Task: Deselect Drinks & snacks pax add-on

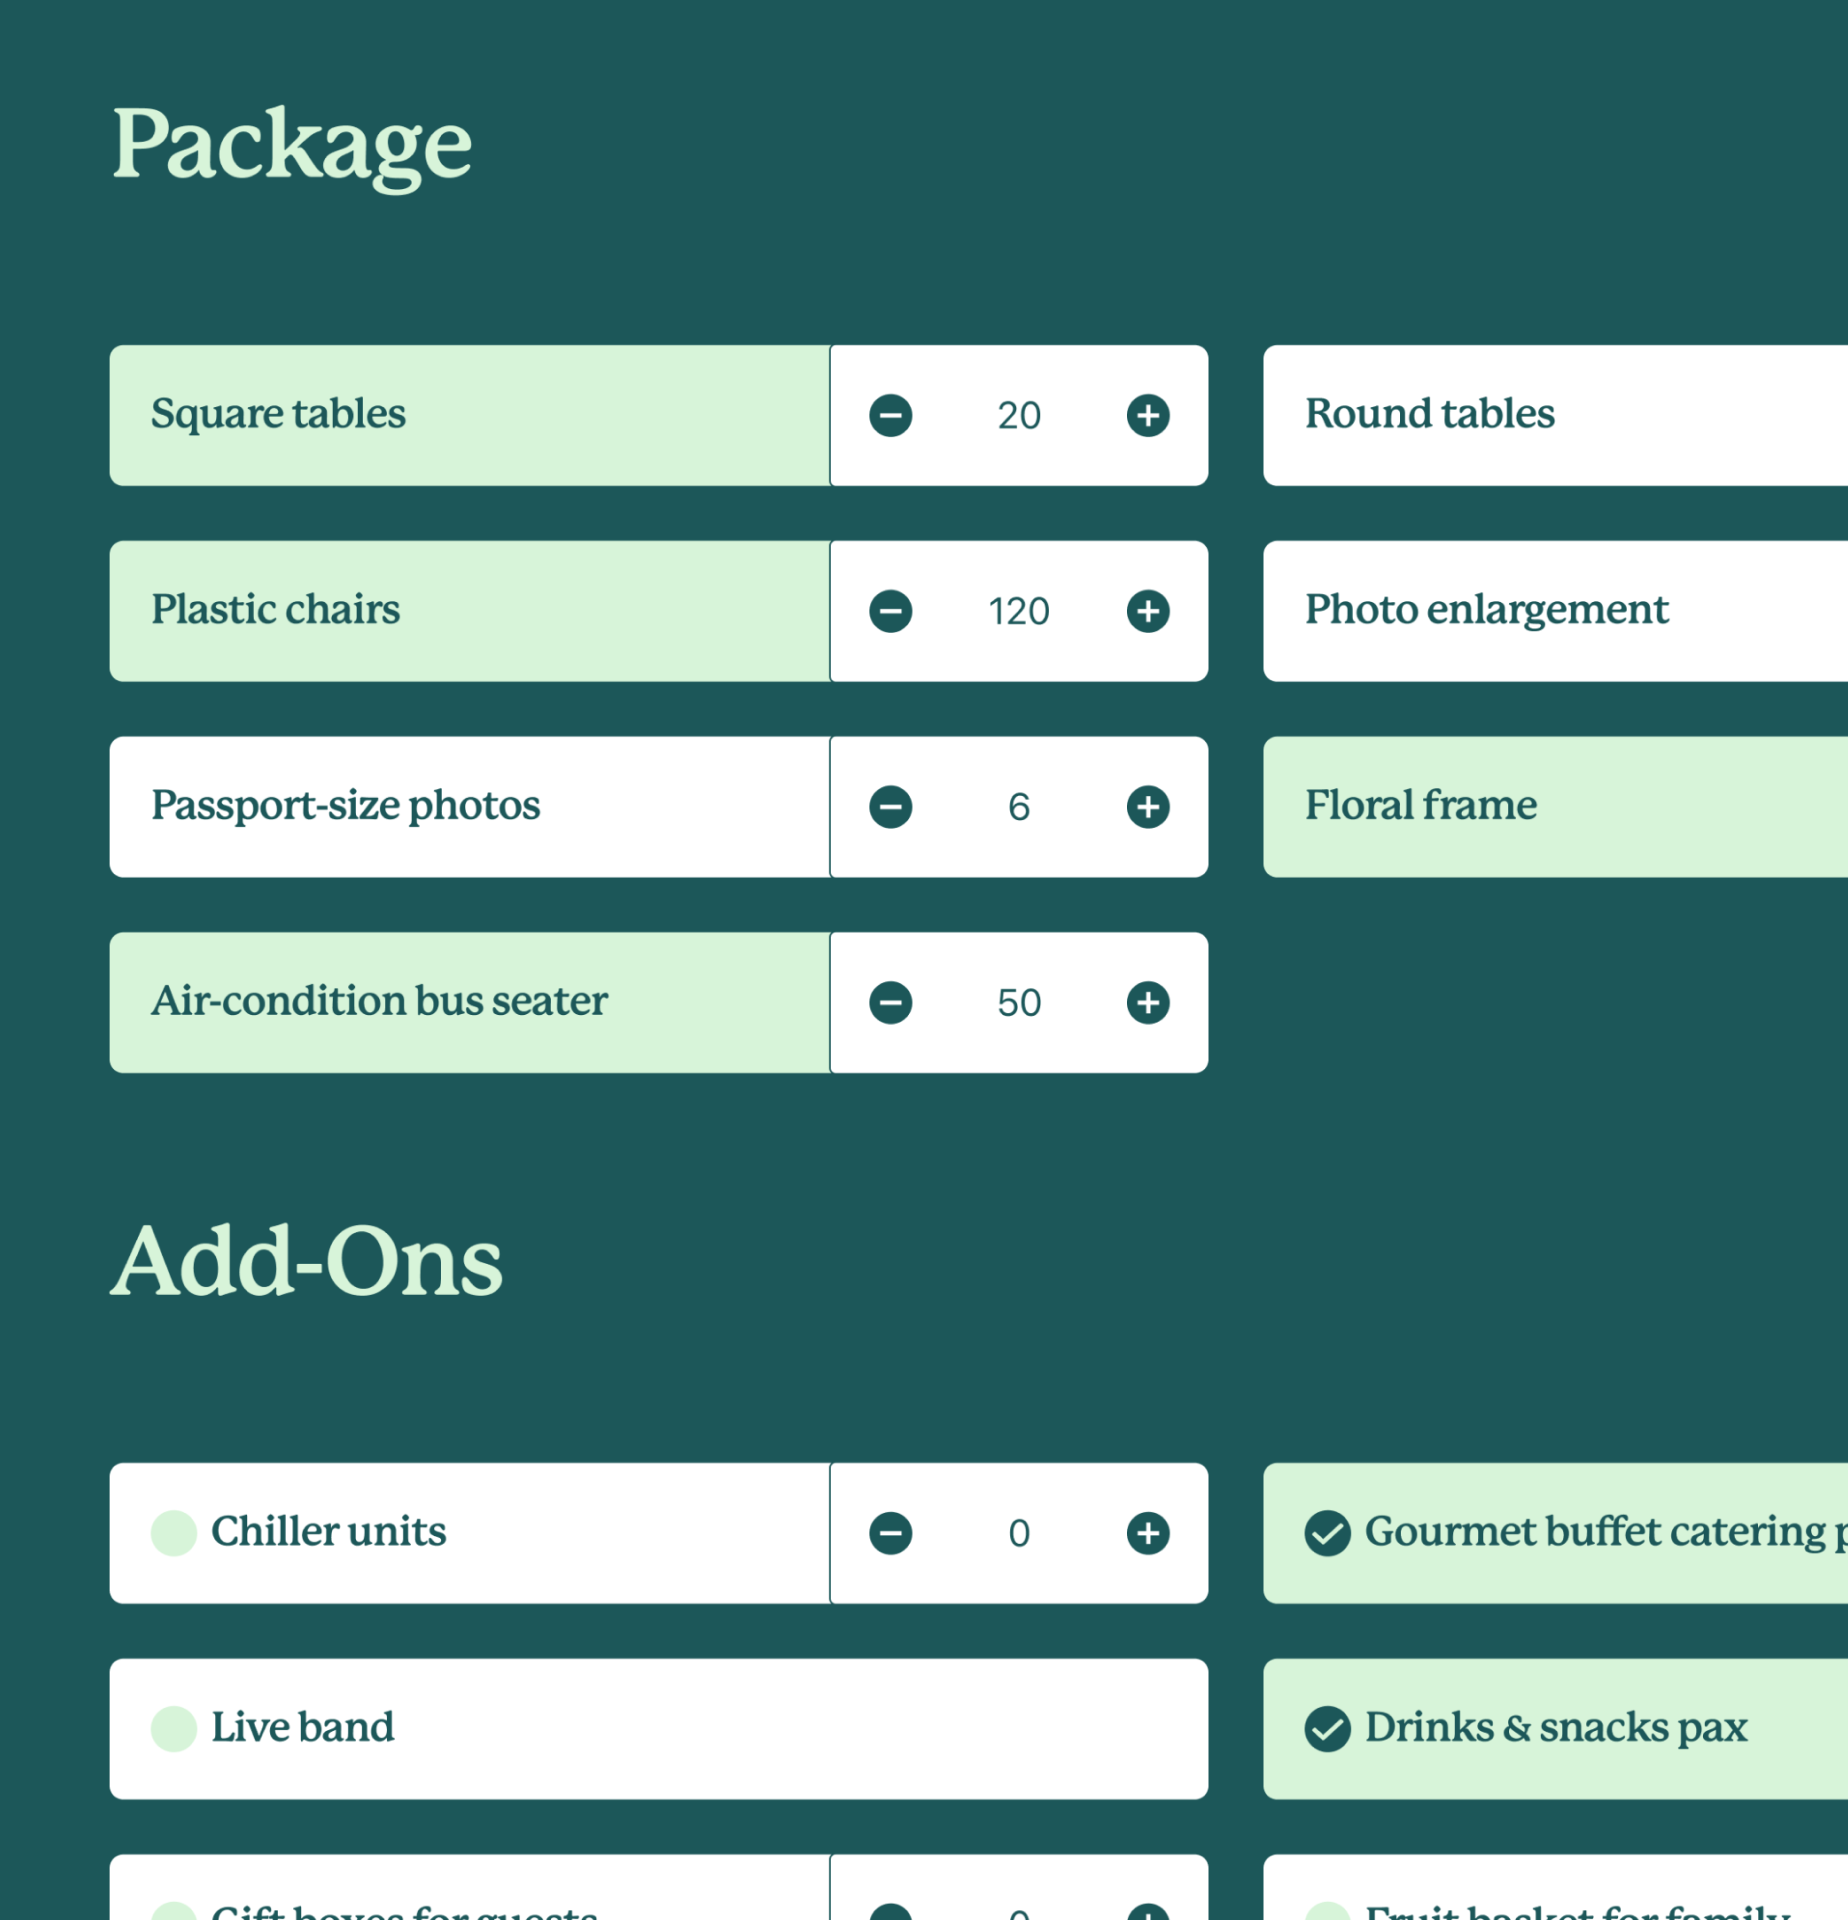Action: (x=1327, y=1729)
